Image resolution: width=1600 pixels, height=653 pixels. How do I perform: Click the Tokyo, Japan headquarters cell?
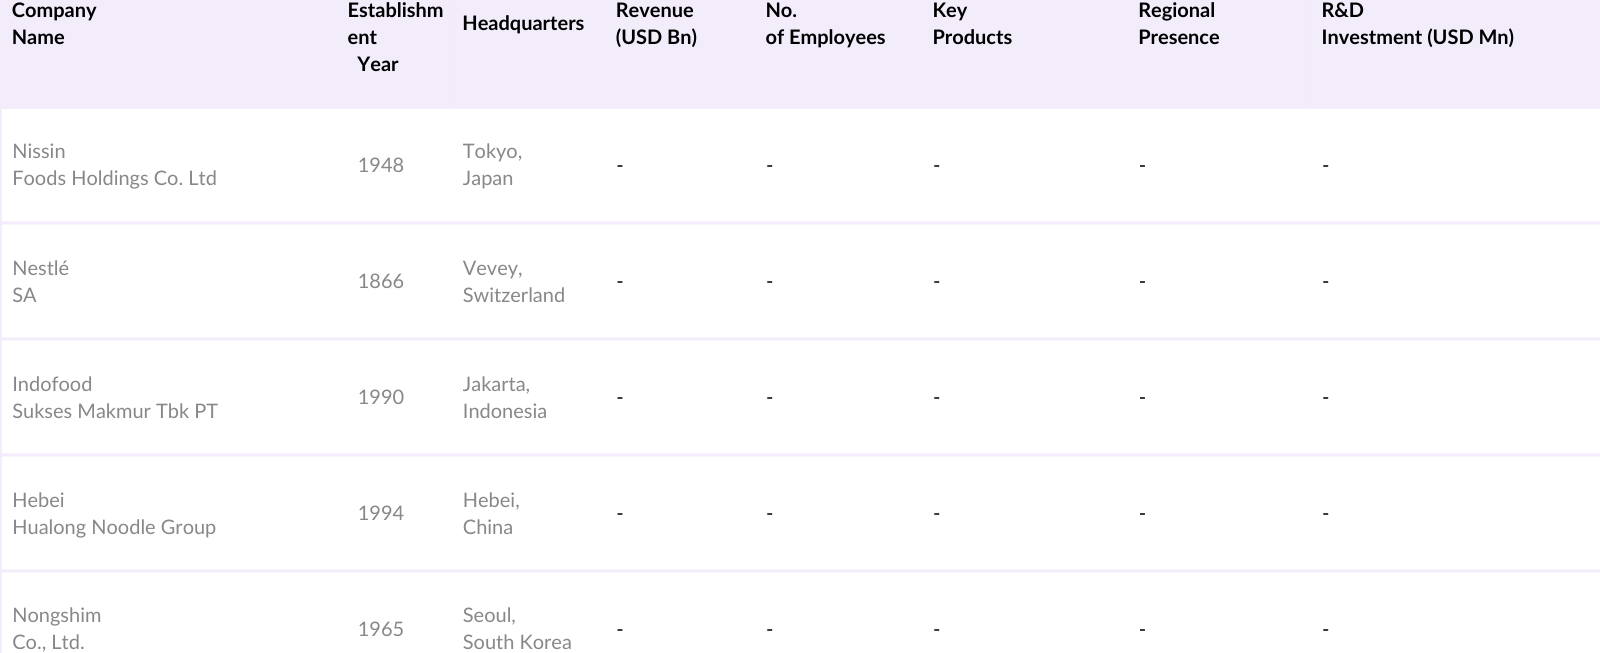[x=491, y=165]
